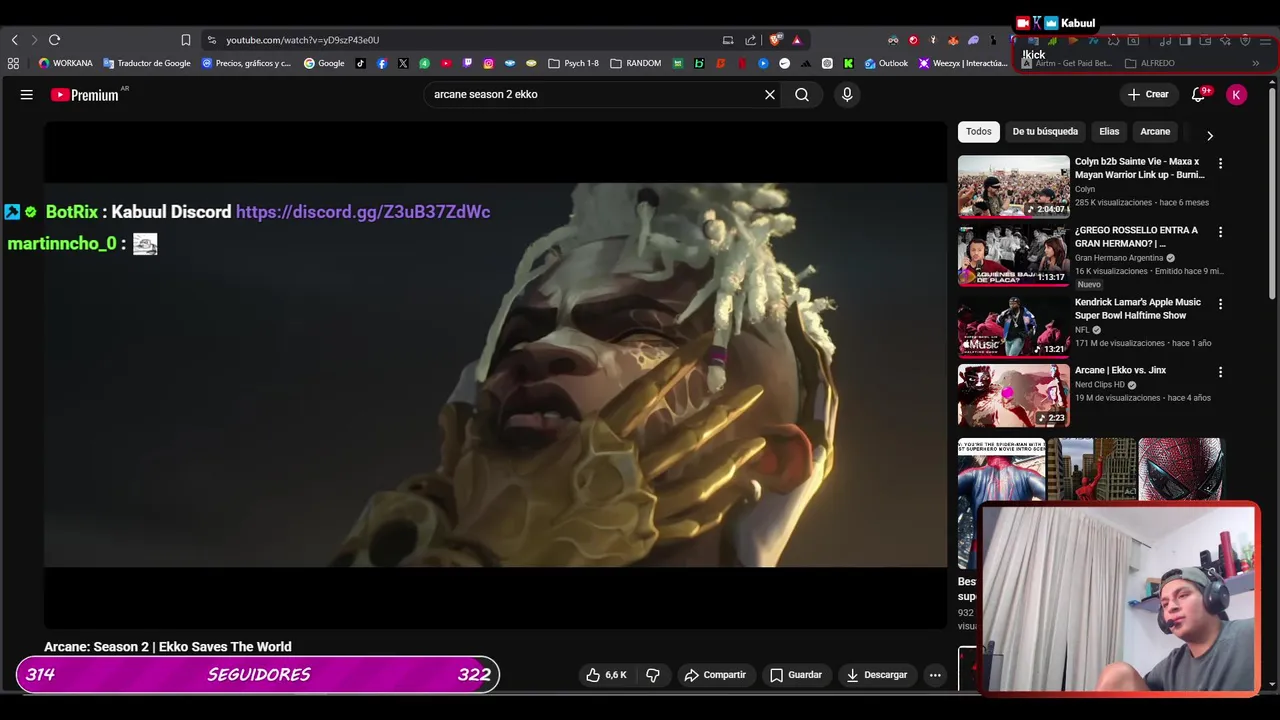1280x720 pixels.
Task: Open the Kick green K bookmark
Action: [848, 63]
